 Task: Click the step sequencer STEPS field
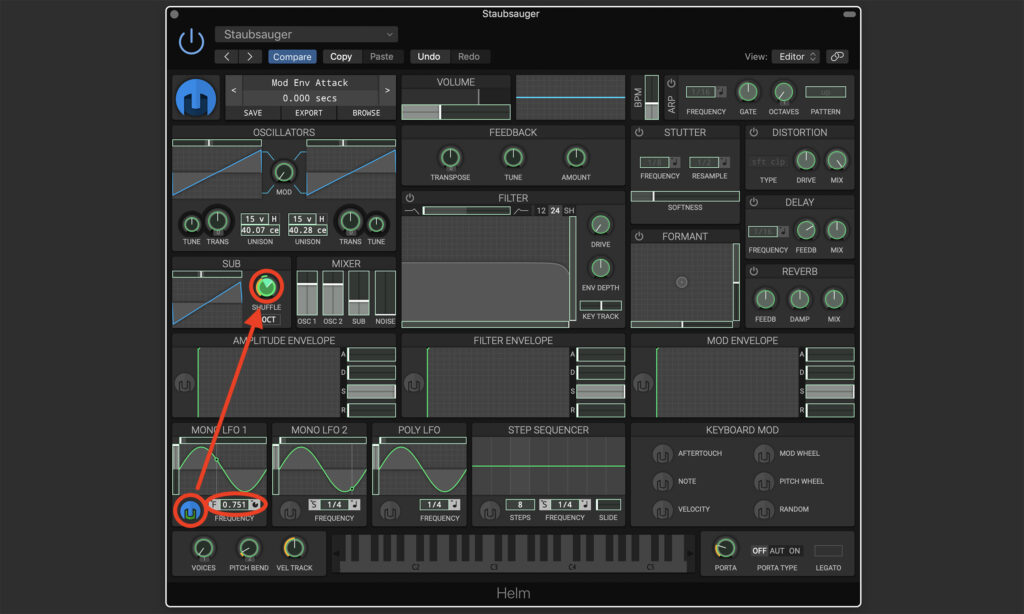pyautogui.click(x=520, y=505)
